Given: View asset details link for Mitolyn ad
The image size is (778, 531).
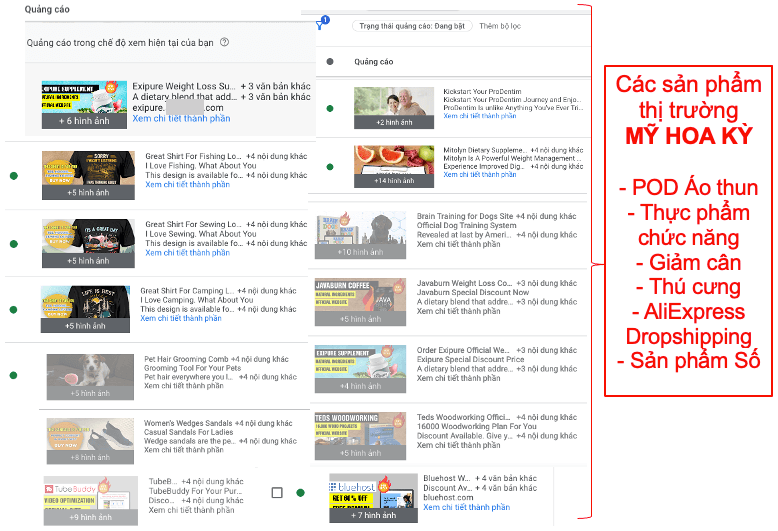Looking at the screenshot, I should pyautogui.click(x=480, y=175).
